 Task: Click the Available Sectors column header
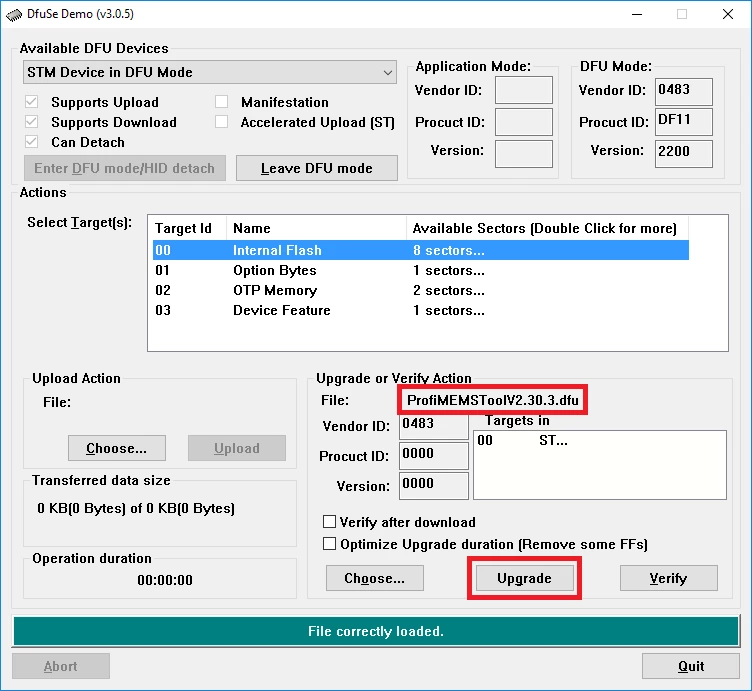(x=547, y=228)
